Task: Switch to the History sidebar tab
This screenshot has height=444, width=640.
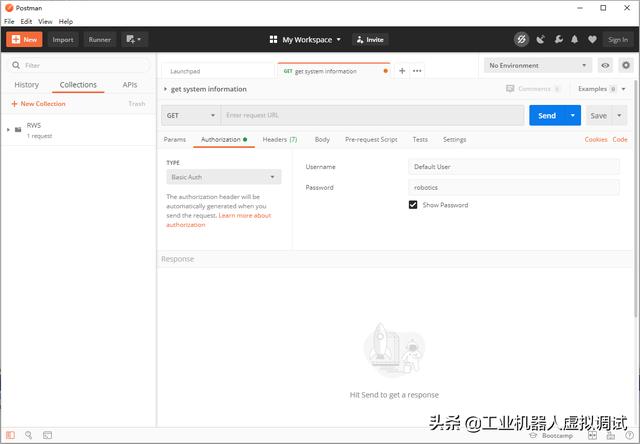Action: click(x=27, y=85)
